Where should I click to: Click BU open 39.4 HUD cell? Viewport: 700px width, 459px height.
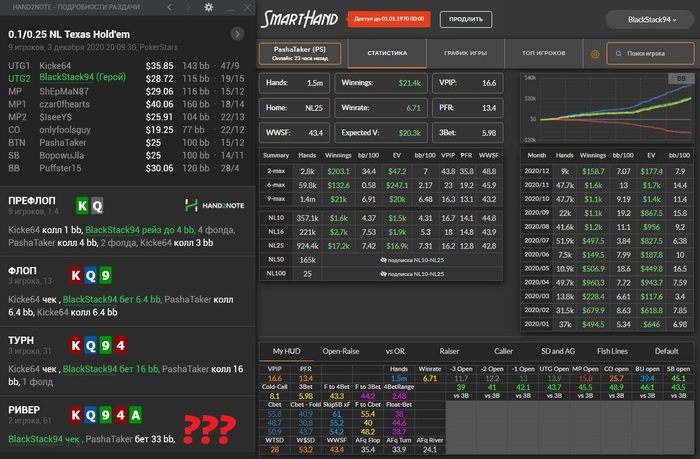(x=647, y=379)
